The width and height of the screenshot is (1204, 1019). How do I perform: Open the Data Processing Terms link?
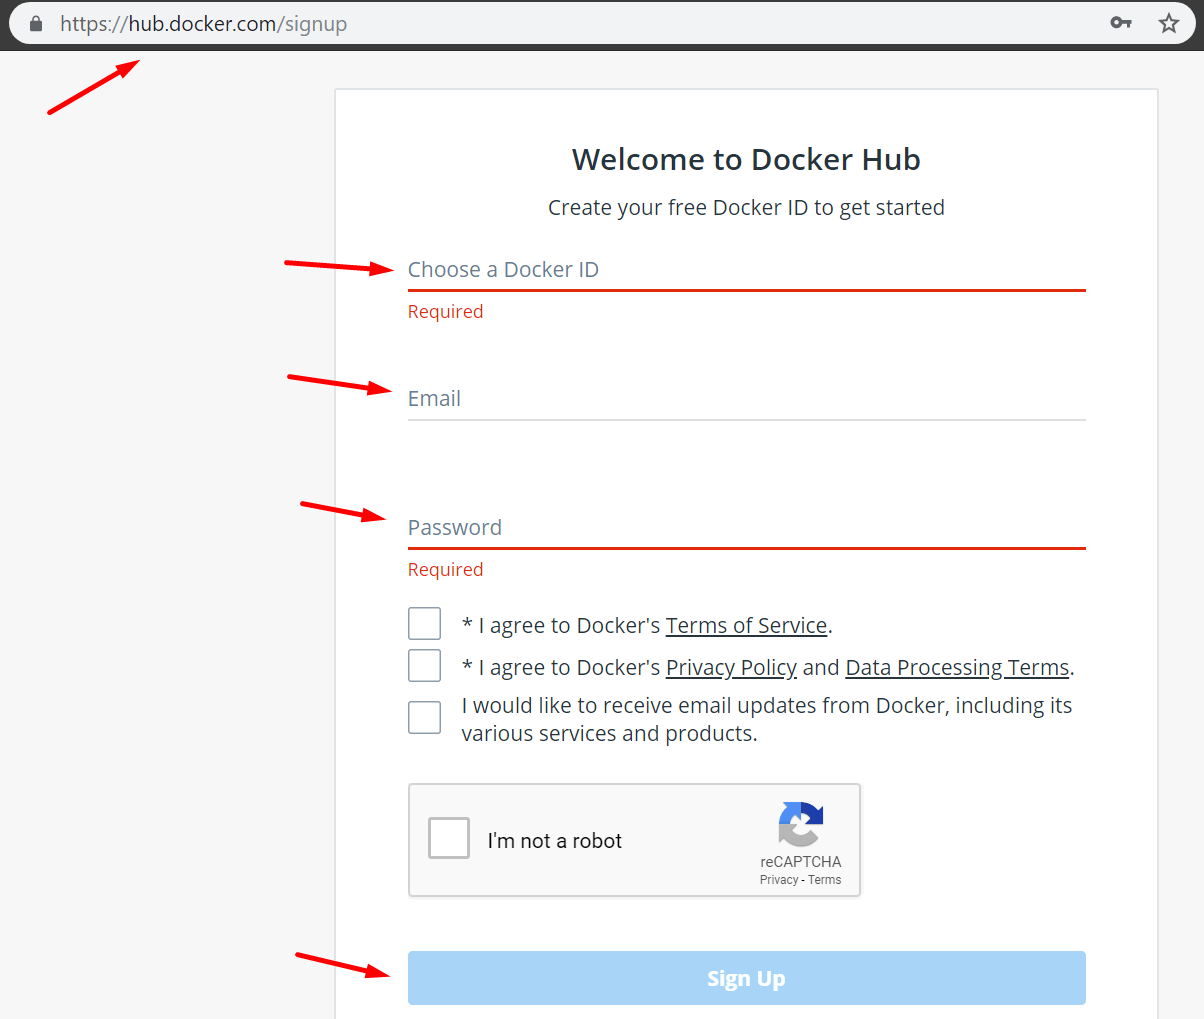957,668
